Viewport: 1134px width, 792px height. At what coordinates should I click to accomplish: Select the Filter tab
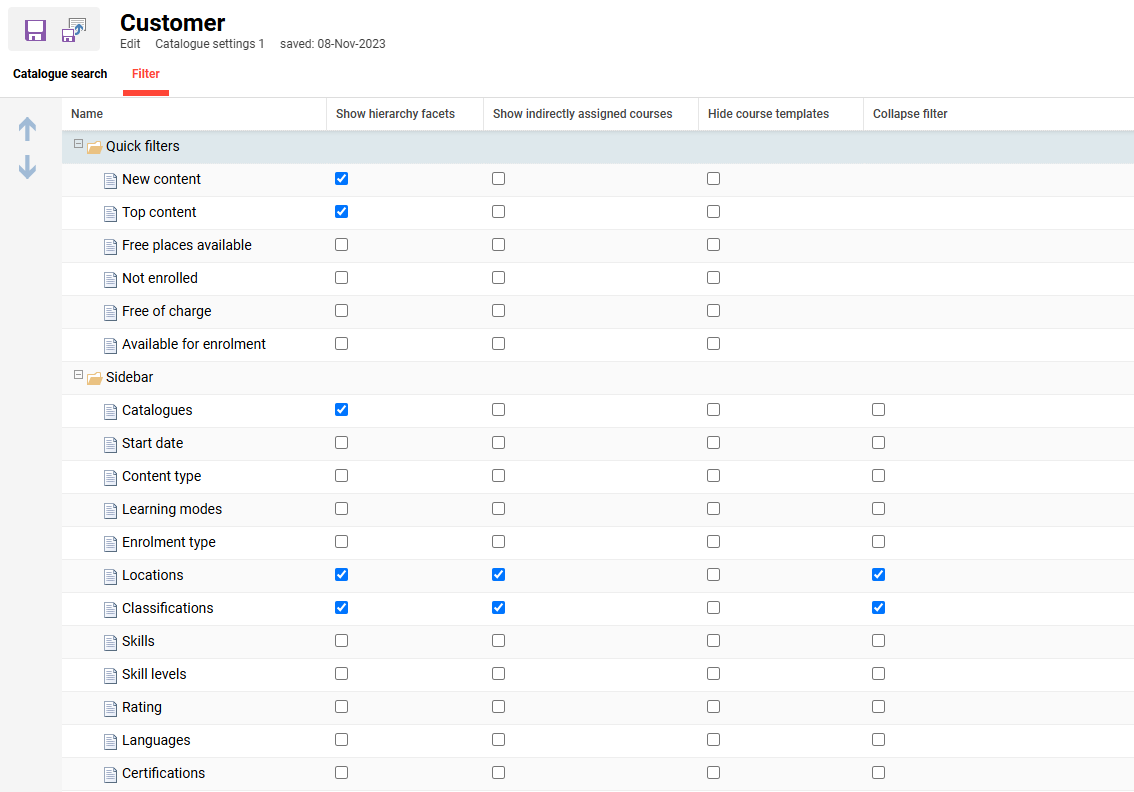pos(146,74)
